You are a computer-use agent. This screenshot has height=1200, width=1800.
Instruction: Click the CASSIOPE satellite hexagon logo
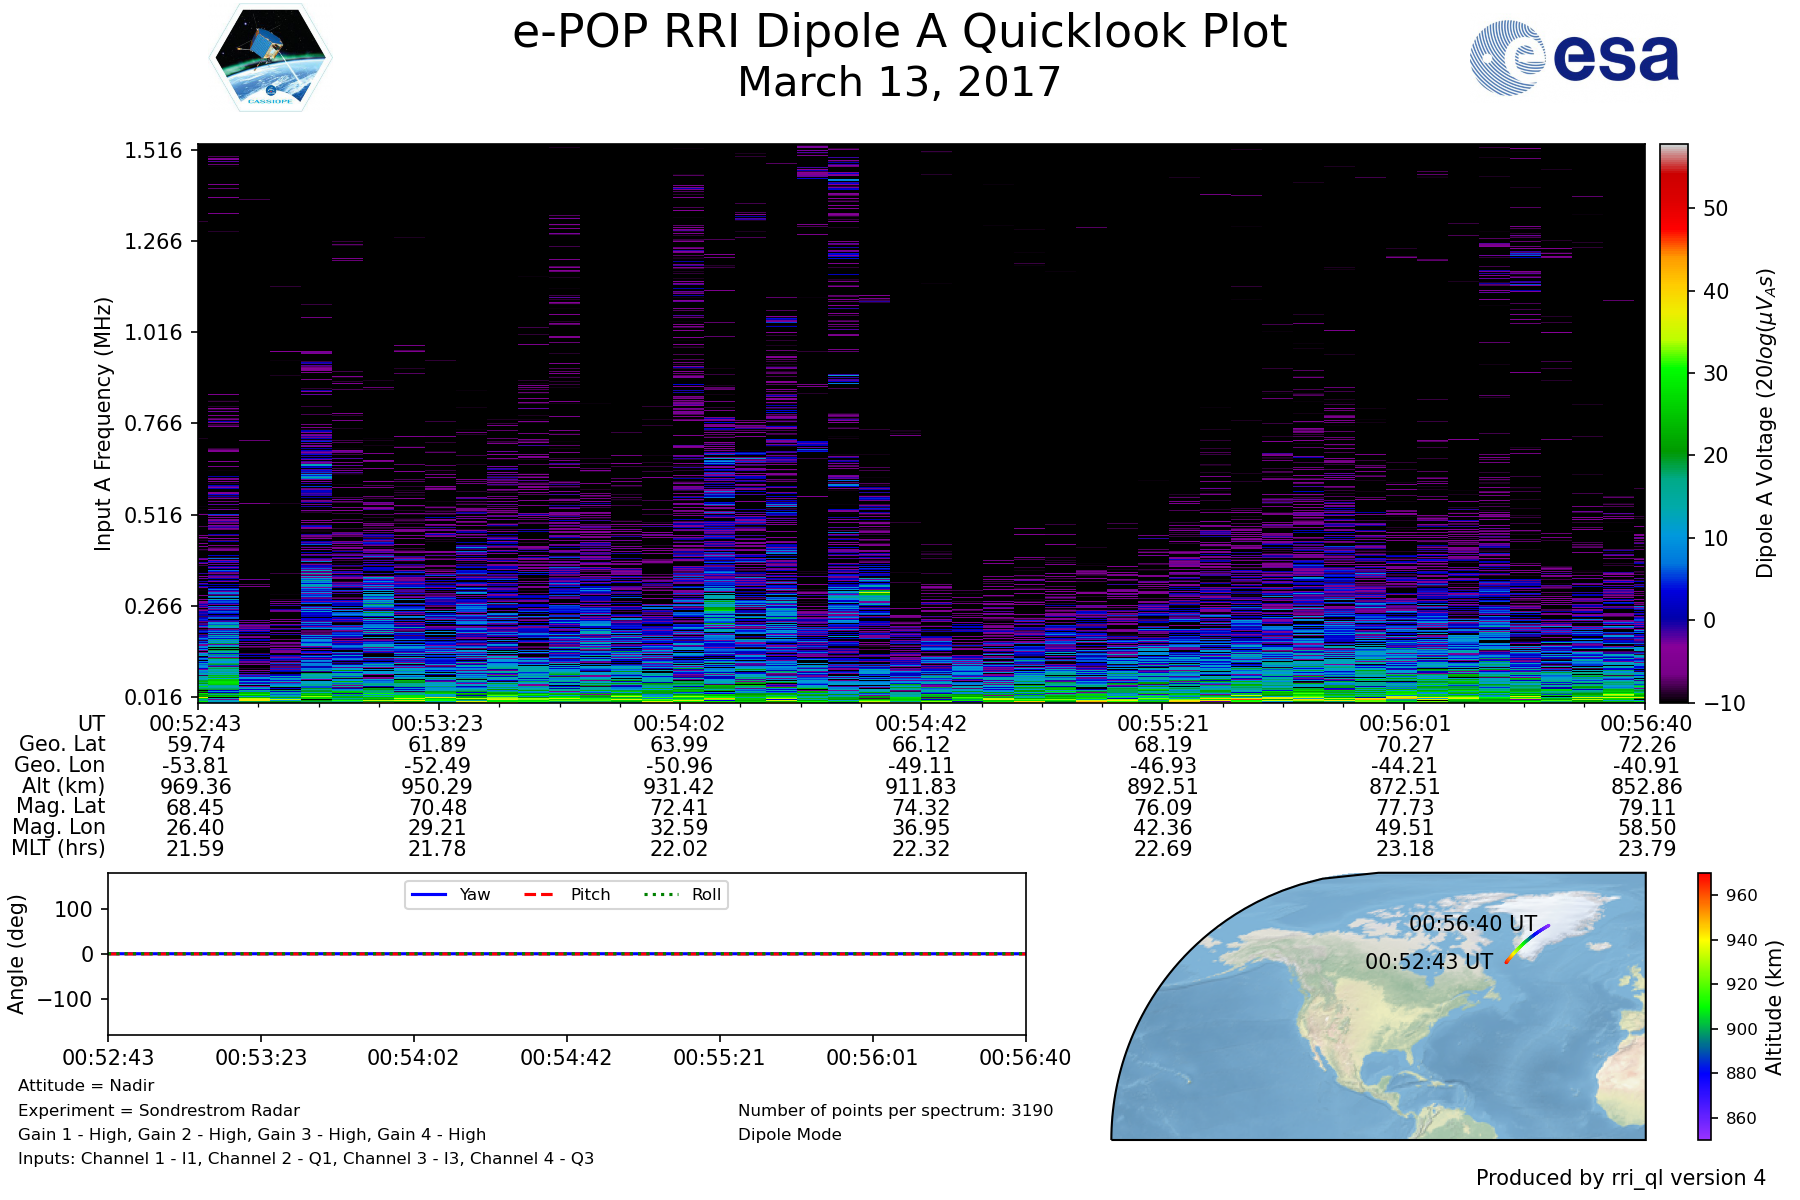(271, 57)
